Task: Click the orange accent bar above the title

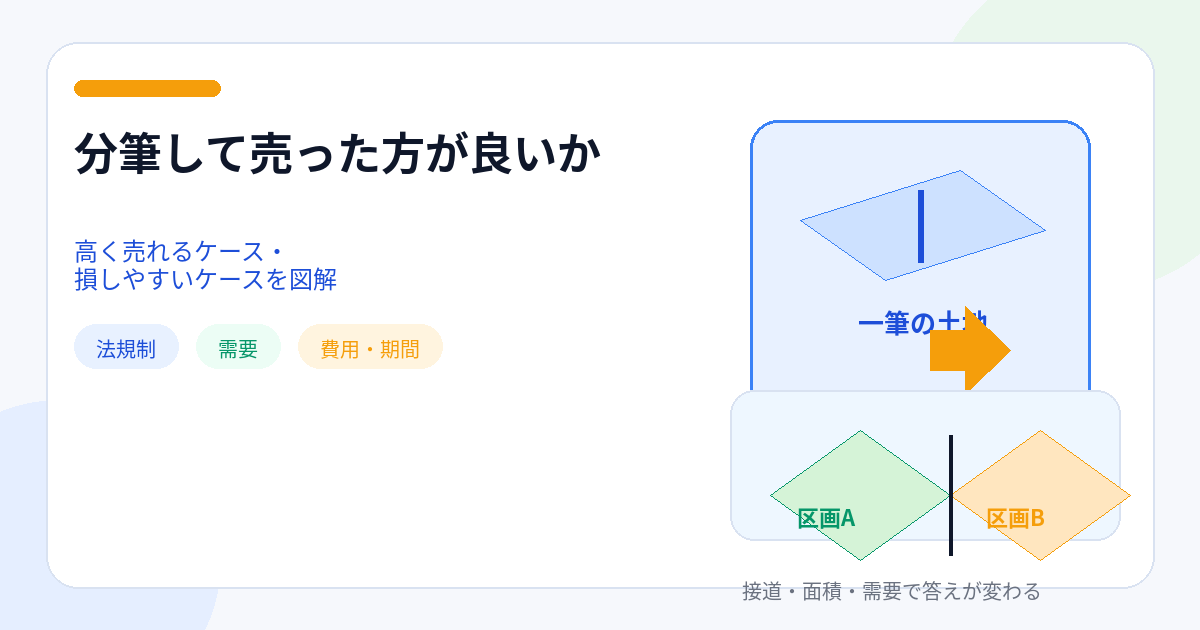Action: (147, 89)
